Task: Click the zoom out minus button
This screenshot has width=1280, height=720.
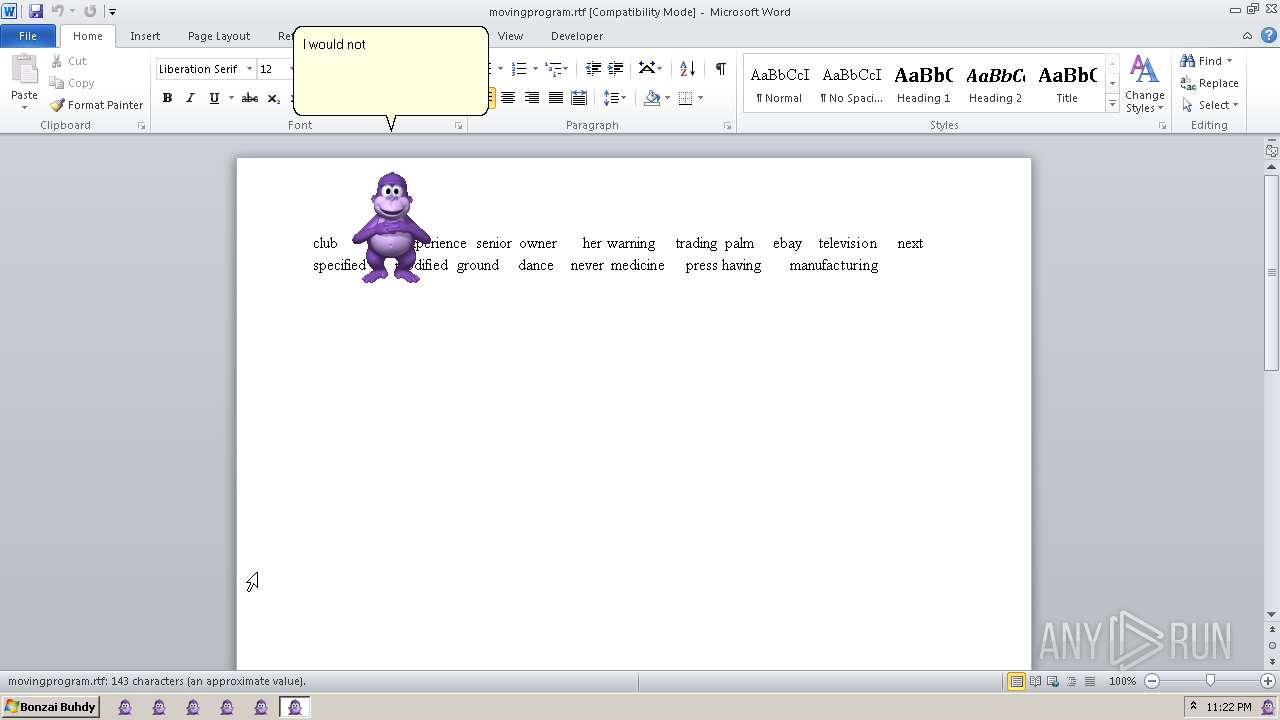Action: point(1152,681)
